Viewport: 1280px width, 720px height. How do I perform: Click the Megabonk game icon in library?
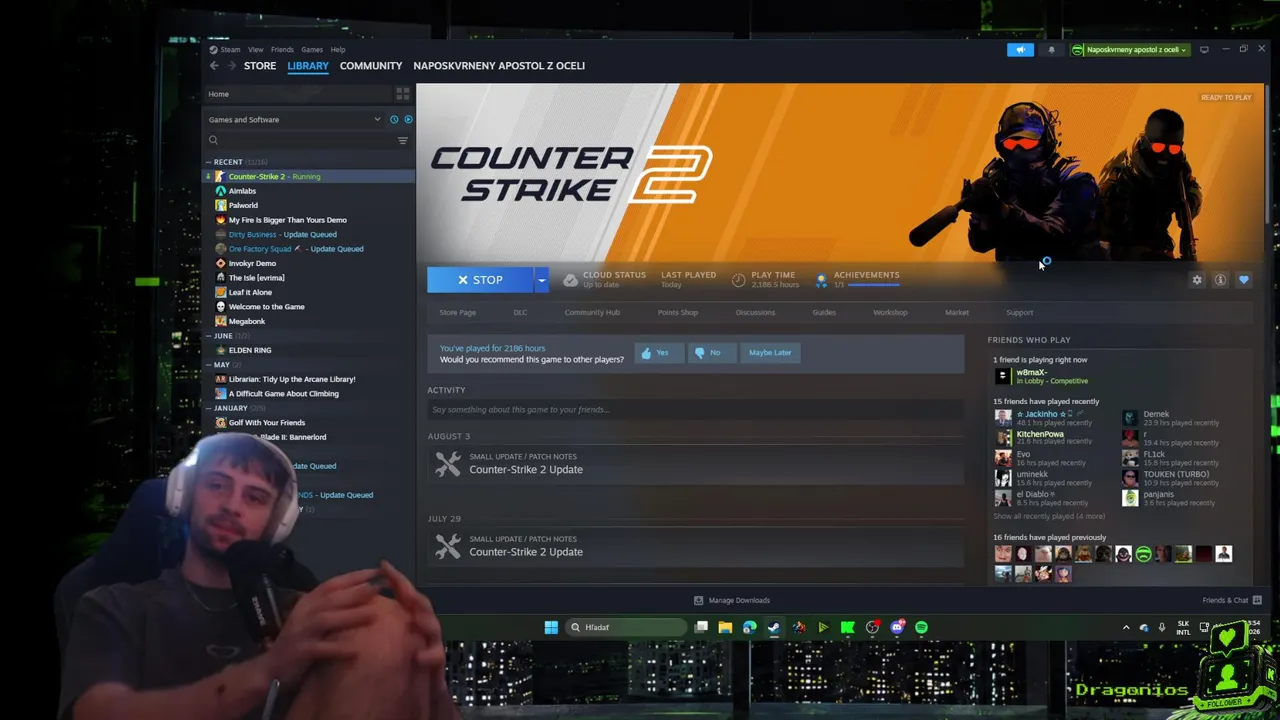pos(221,321)
